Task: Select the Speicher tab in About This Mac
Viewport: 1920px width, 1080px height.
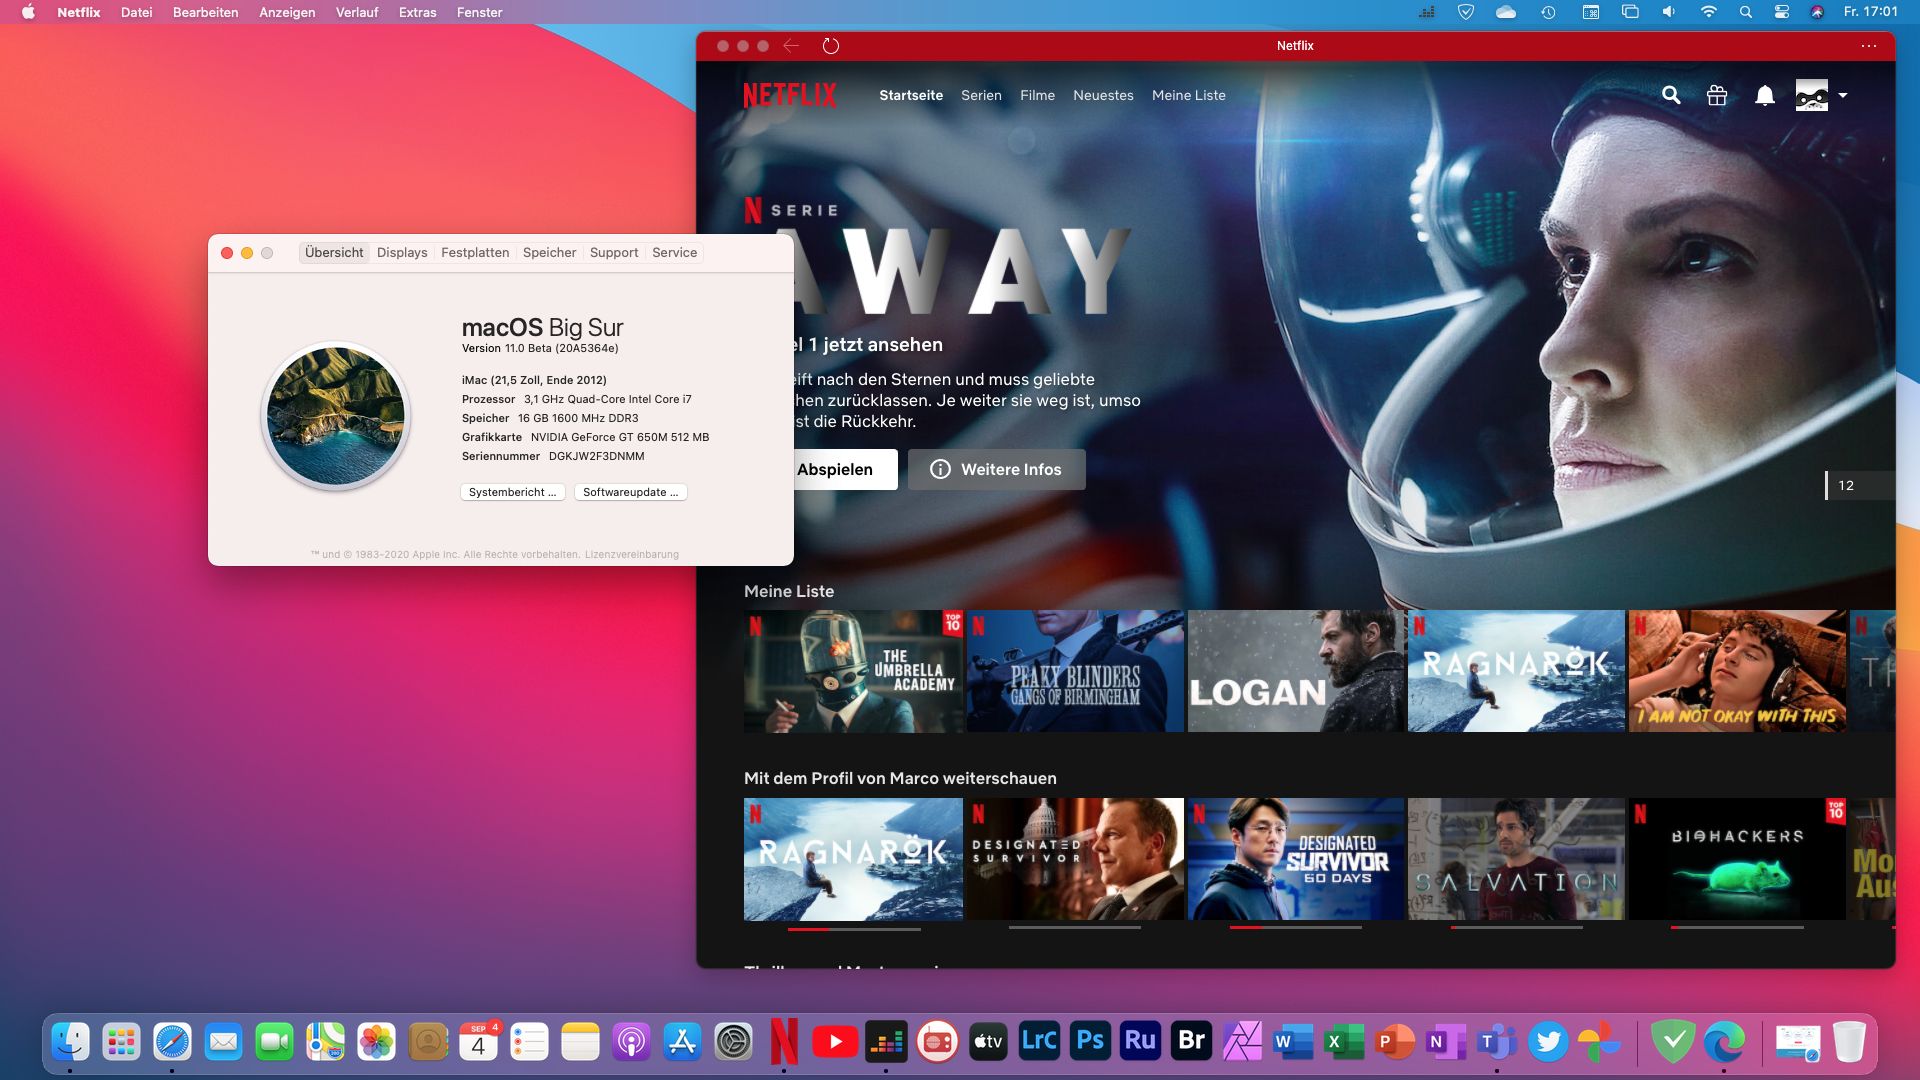Action: pyautogui.click(x=549, y=253)
